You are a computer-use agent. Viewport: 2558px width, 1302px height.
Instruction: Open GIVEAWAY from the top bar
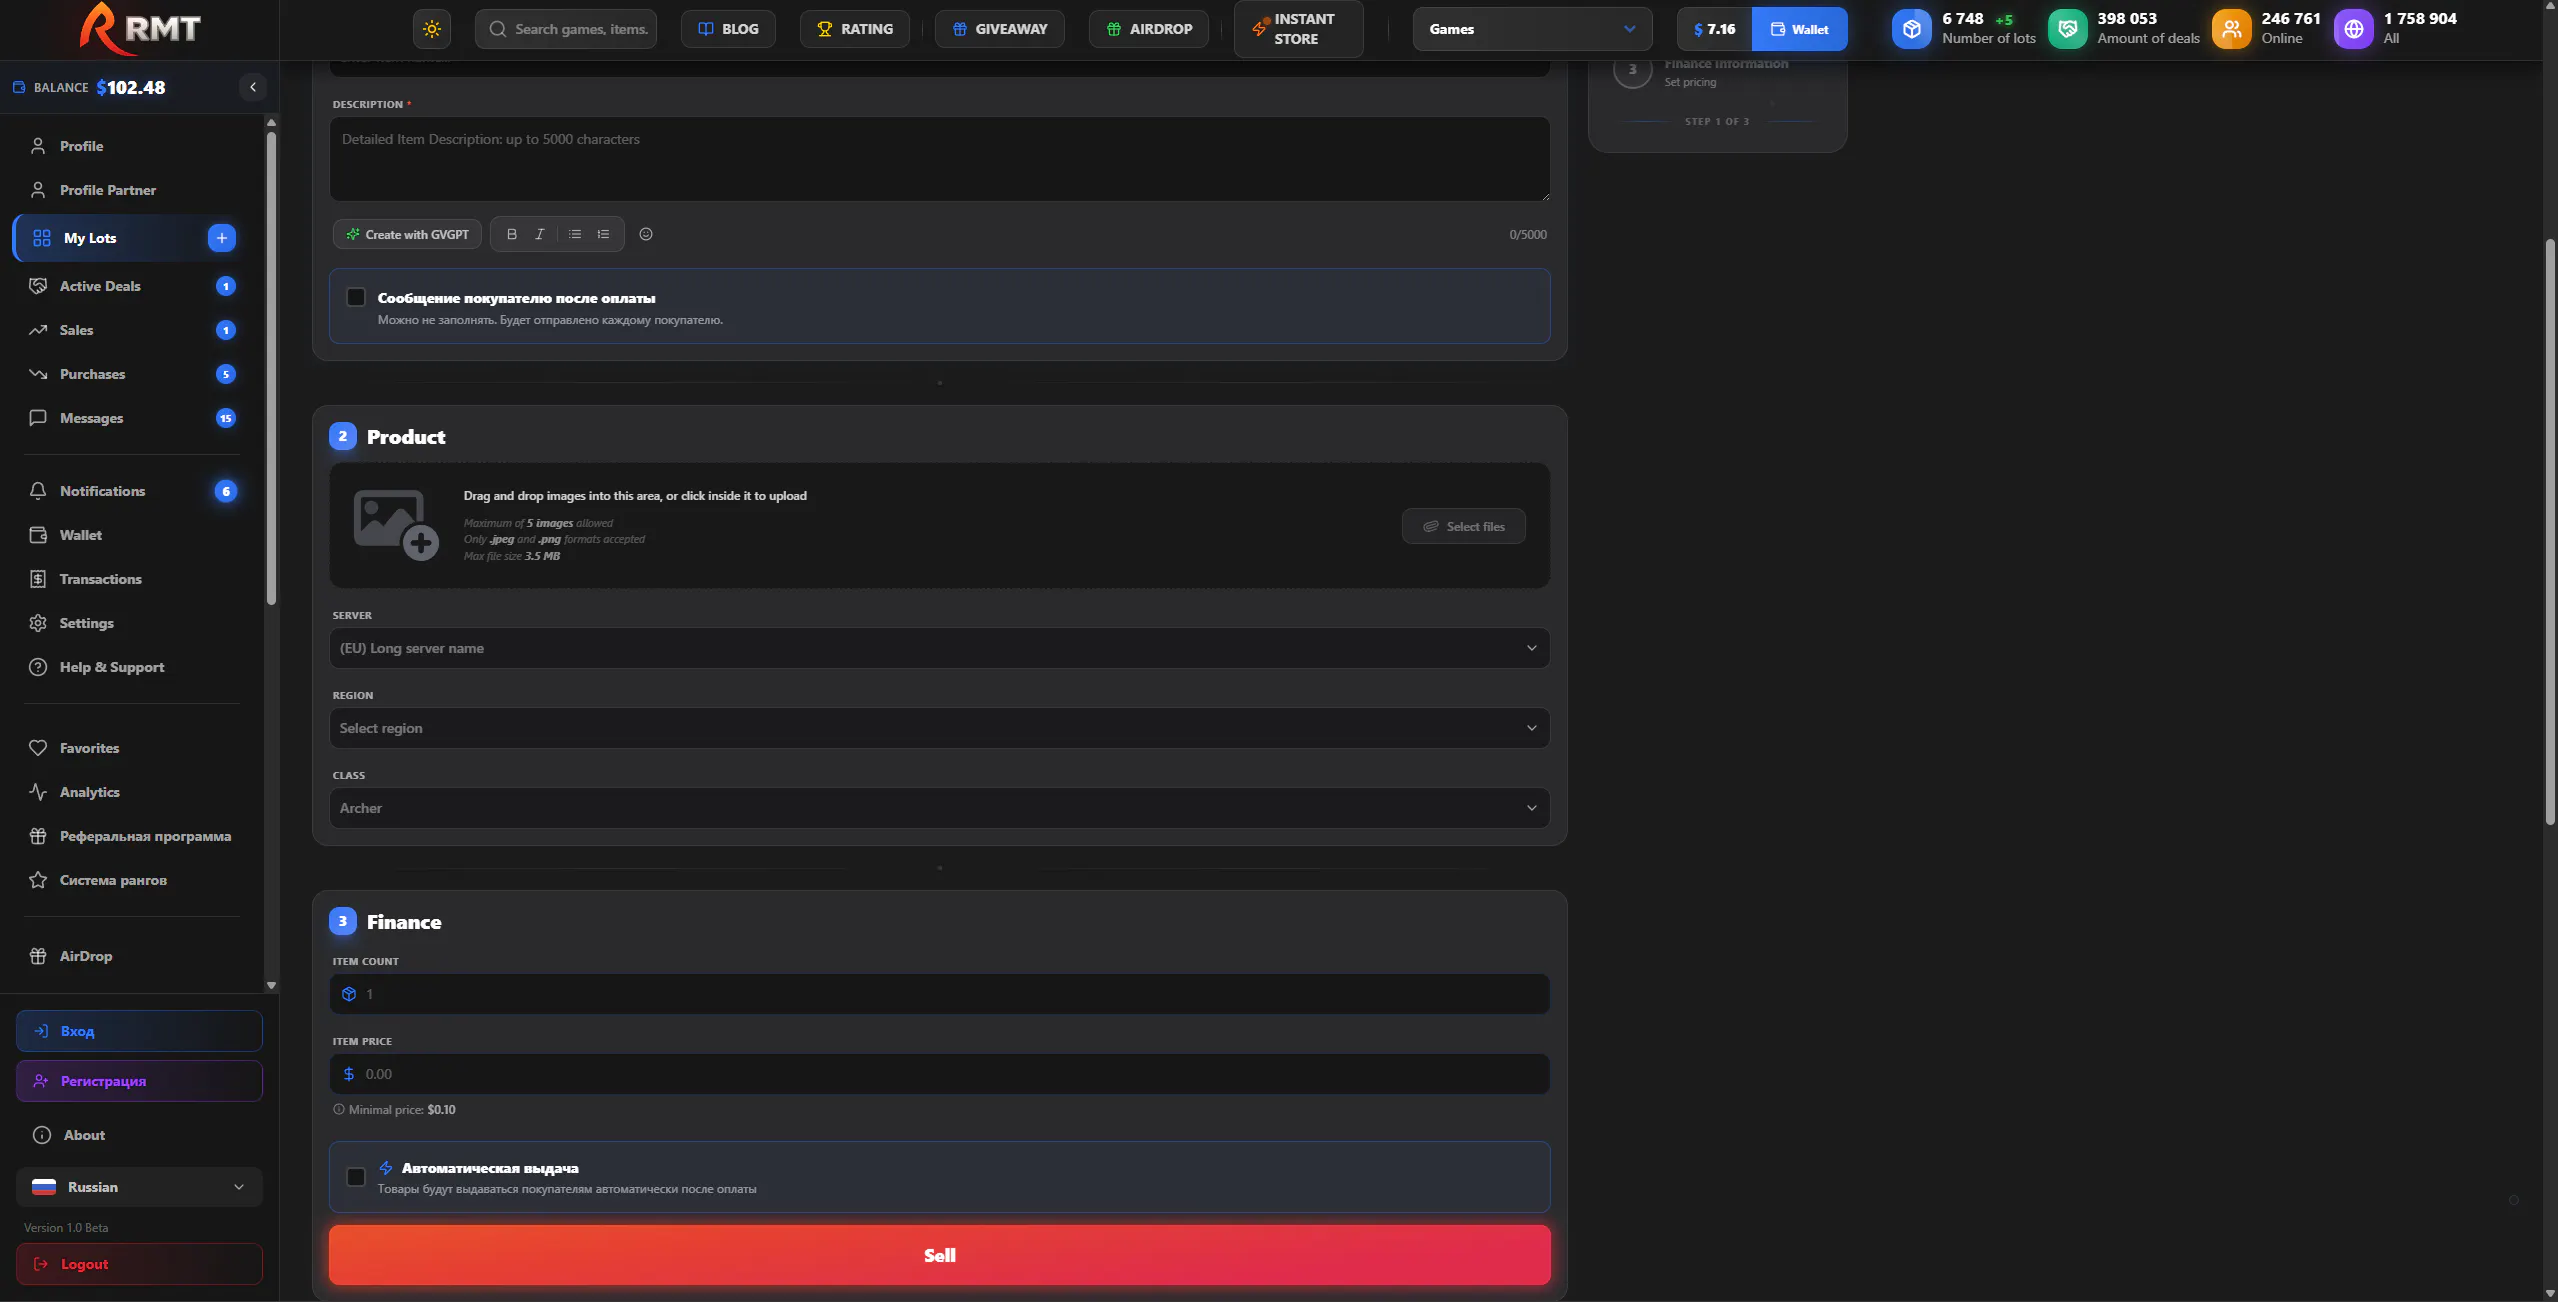point(999,29)
